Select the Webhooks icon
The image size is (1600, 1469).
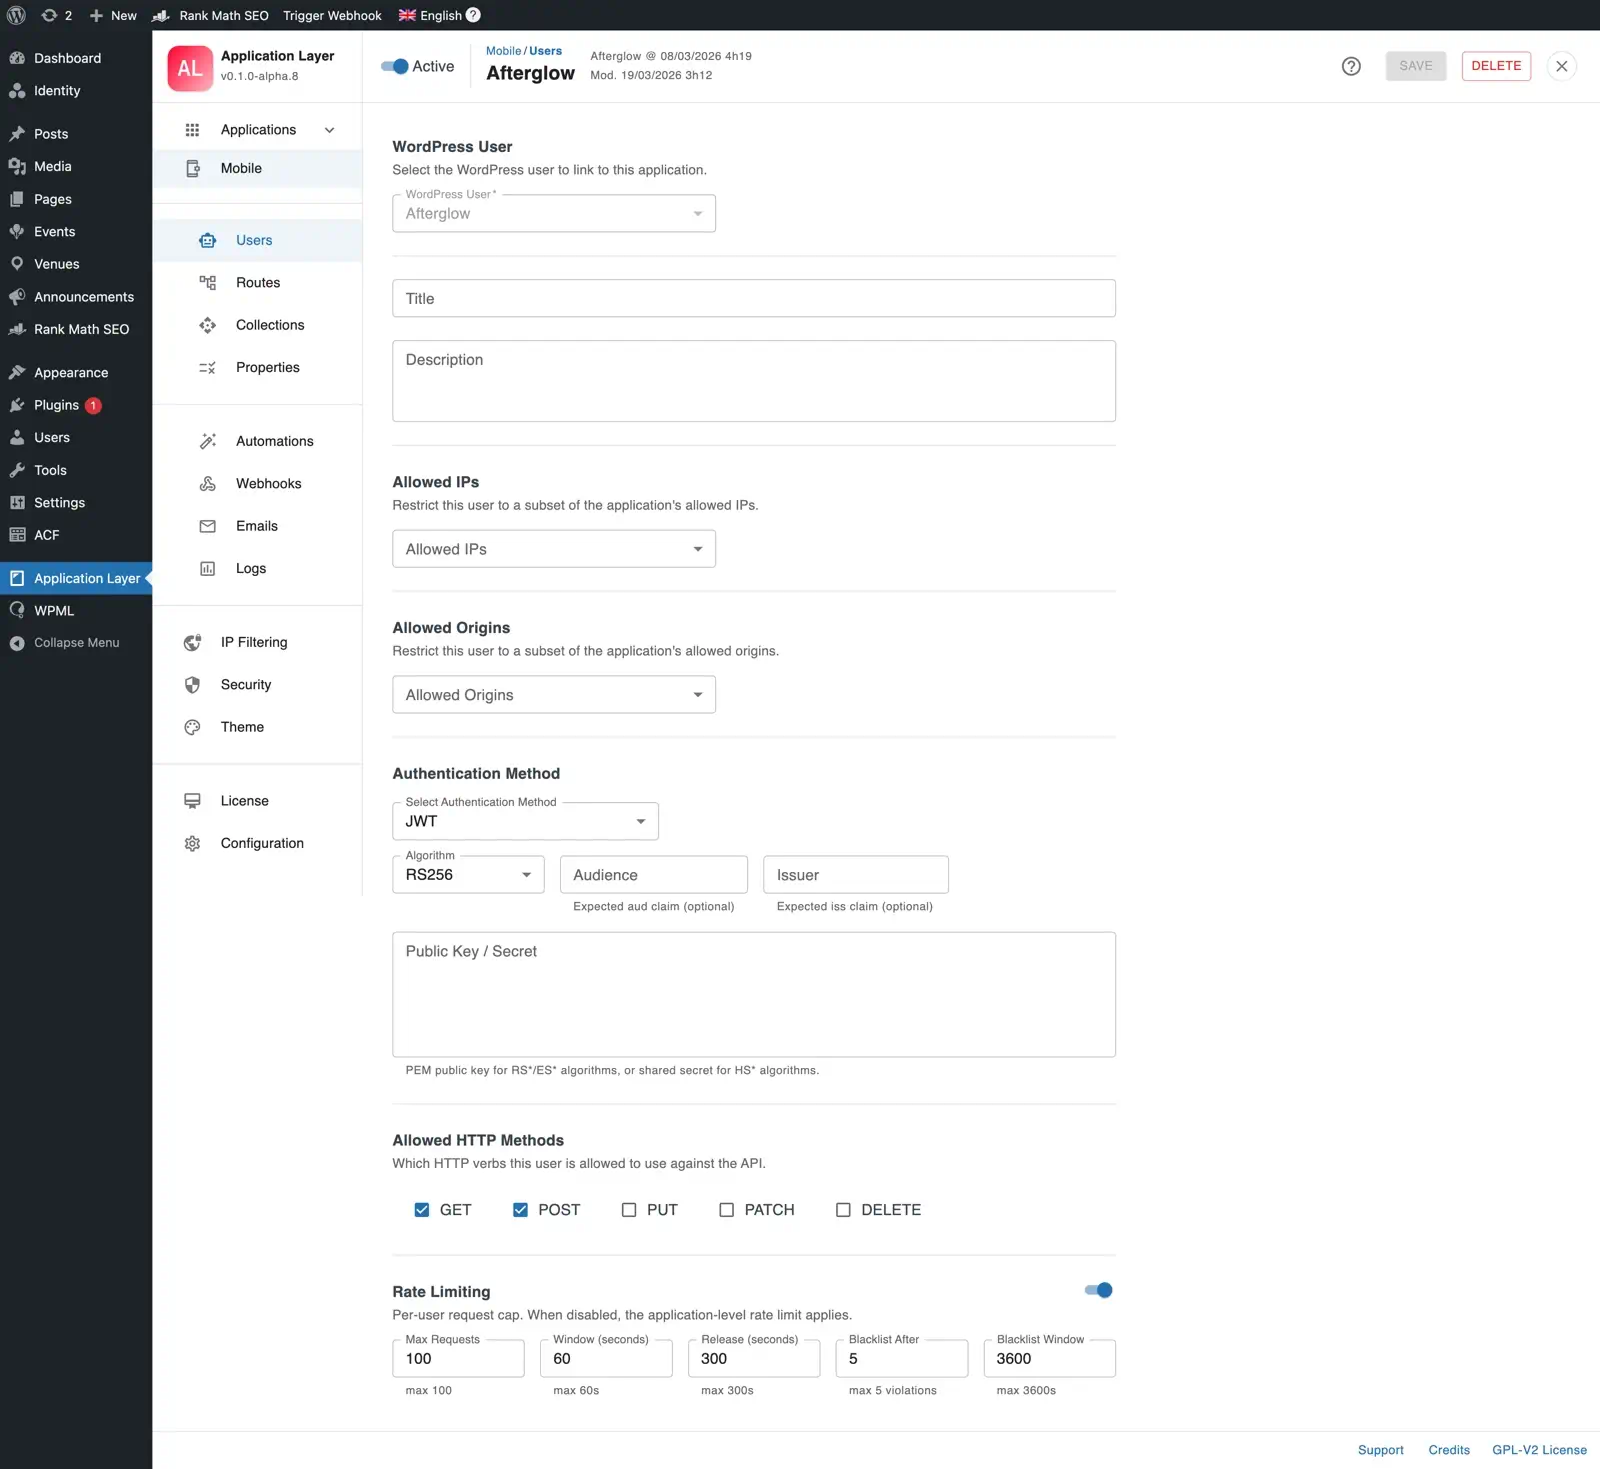click(x=207, y=483)
